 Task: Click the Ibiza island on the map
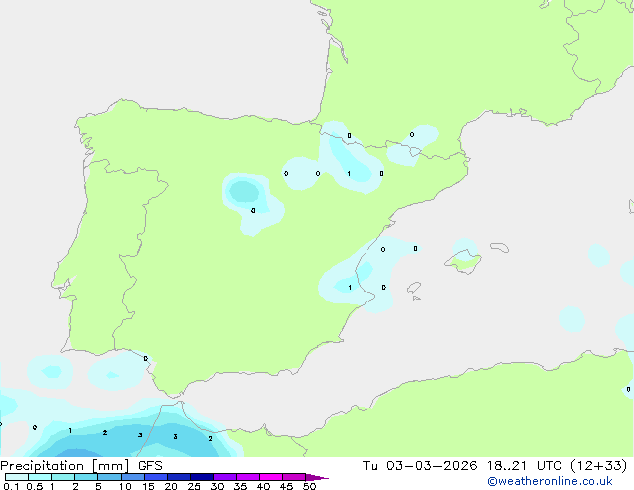pyautogui.click(x=414, y=288)
